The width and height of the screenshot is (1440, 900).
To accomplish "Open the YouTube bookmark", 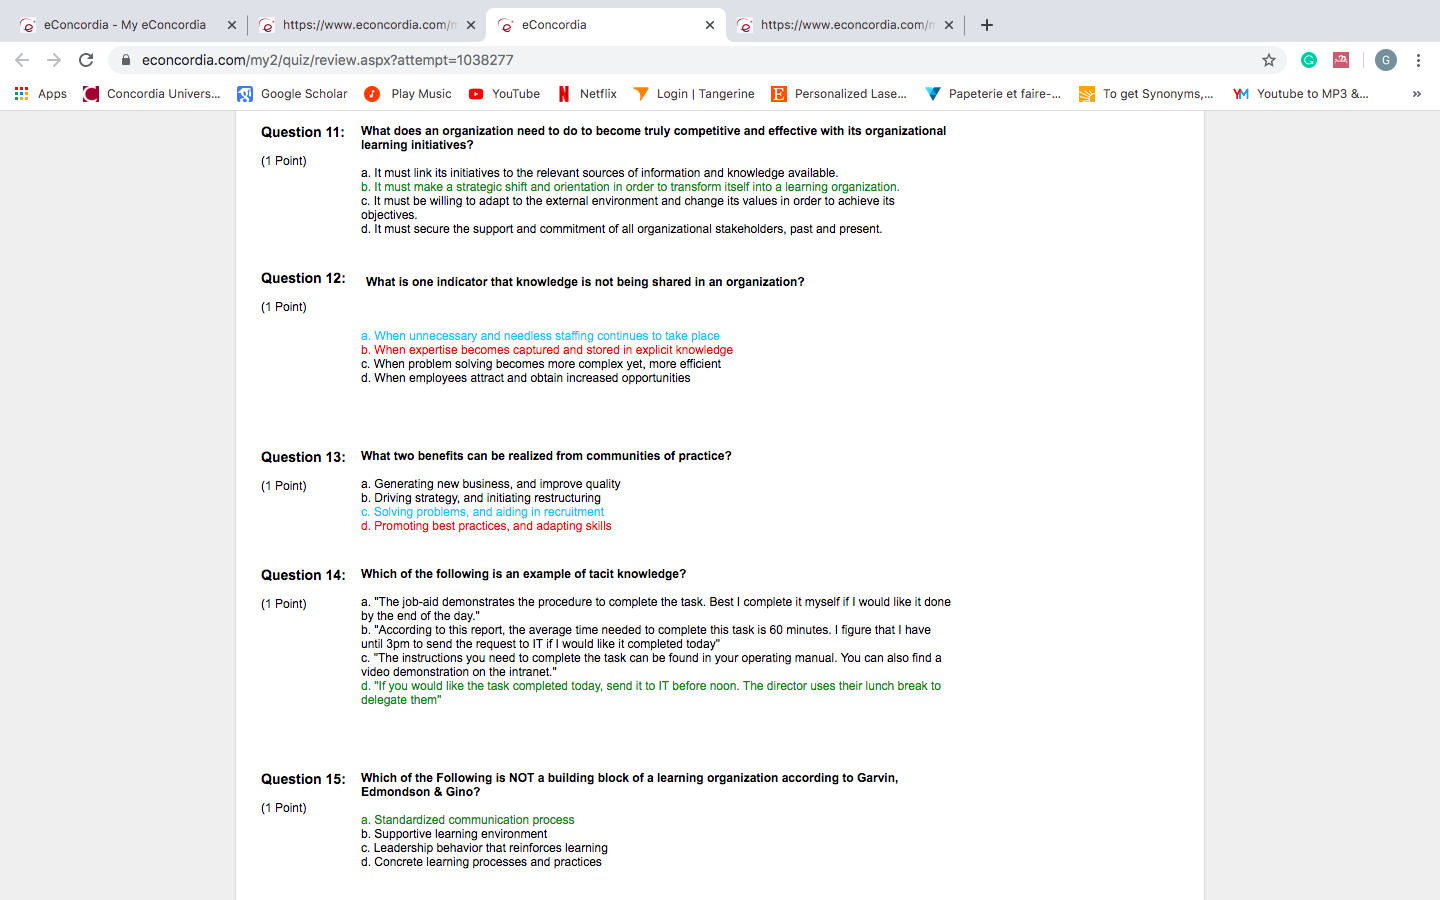I will click(504, 94).
